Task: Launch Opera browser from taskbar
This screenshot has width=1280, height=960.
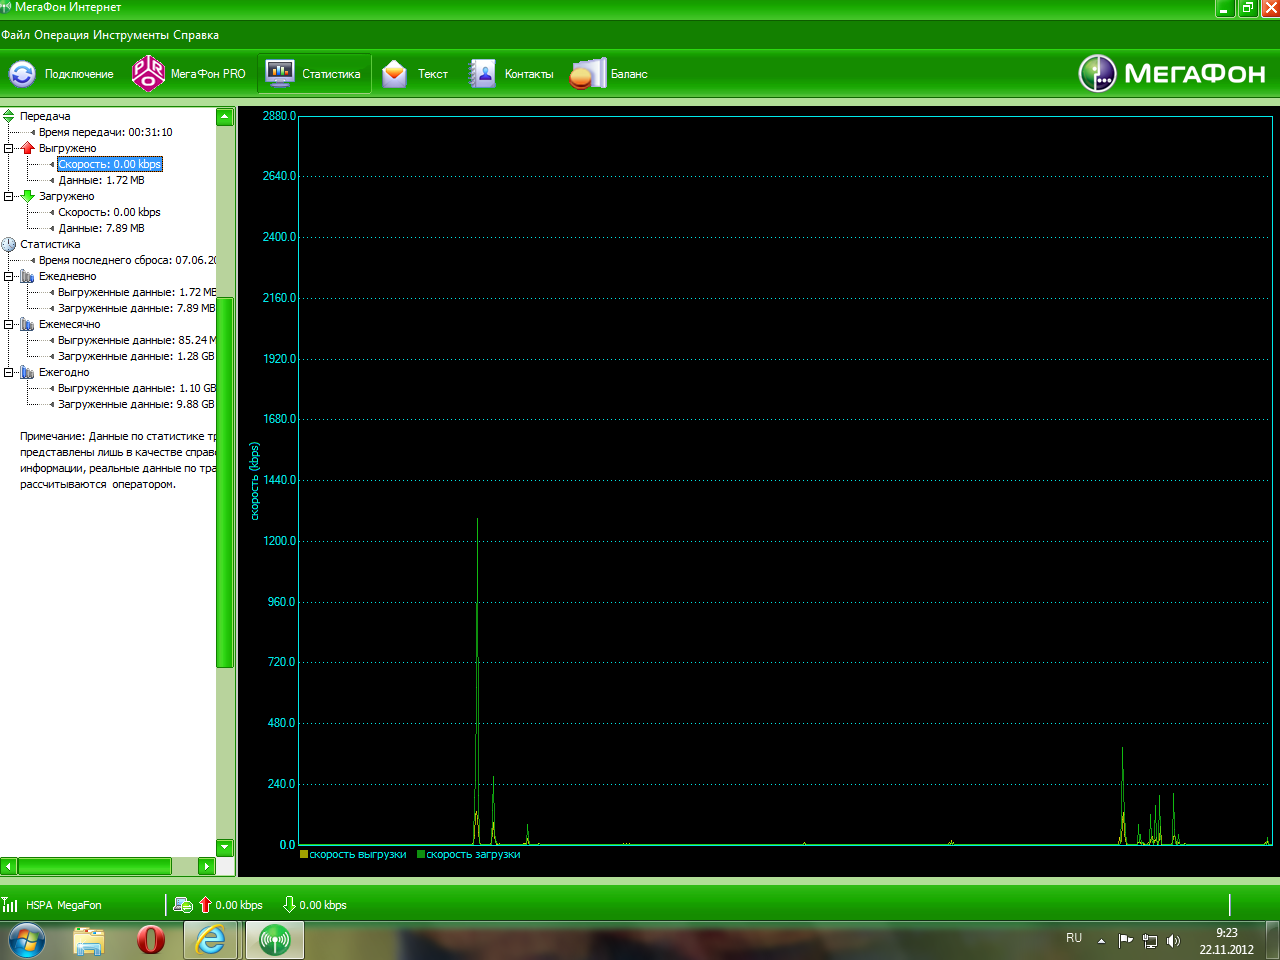Action: [151, 941]
